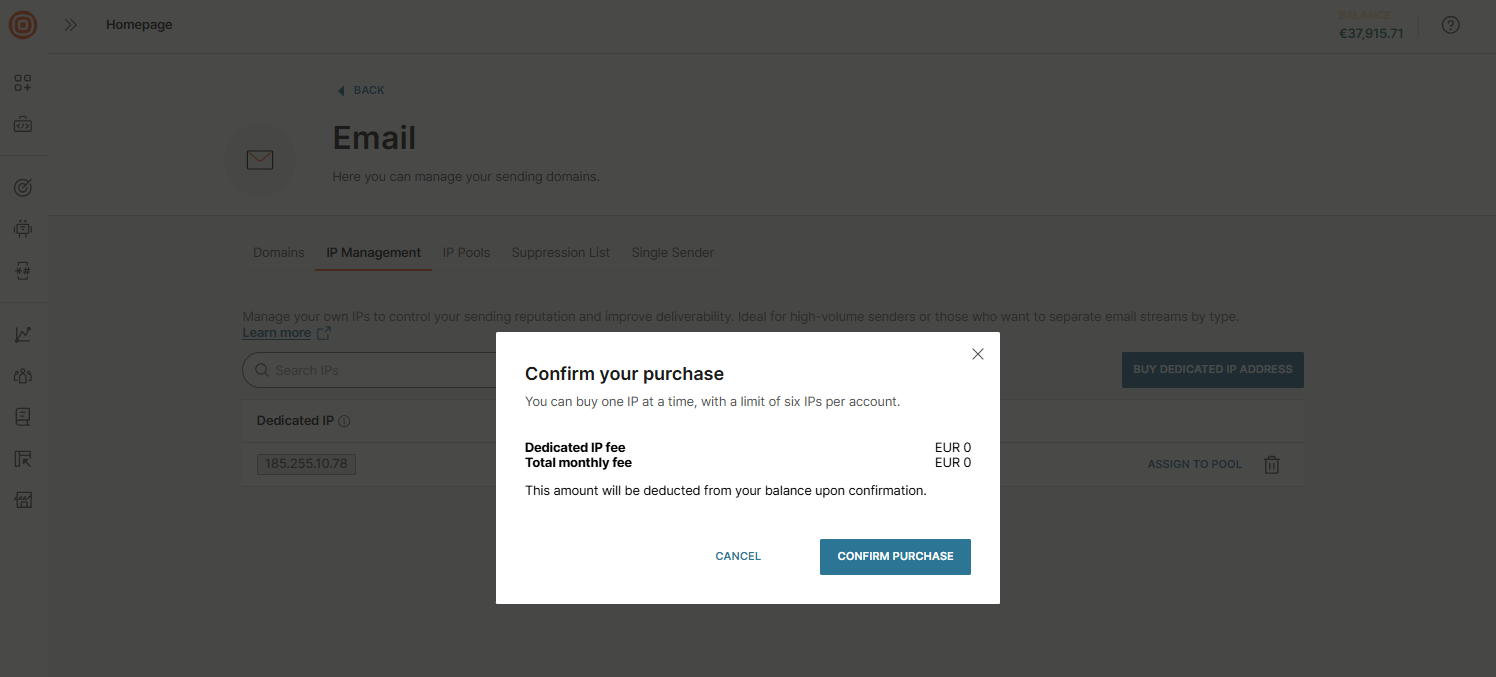Image resolution: width=1496 pixels, height=677 pixels.
Task: Open the chatbot builder icon in sidebar
Action: coord(23,228)
